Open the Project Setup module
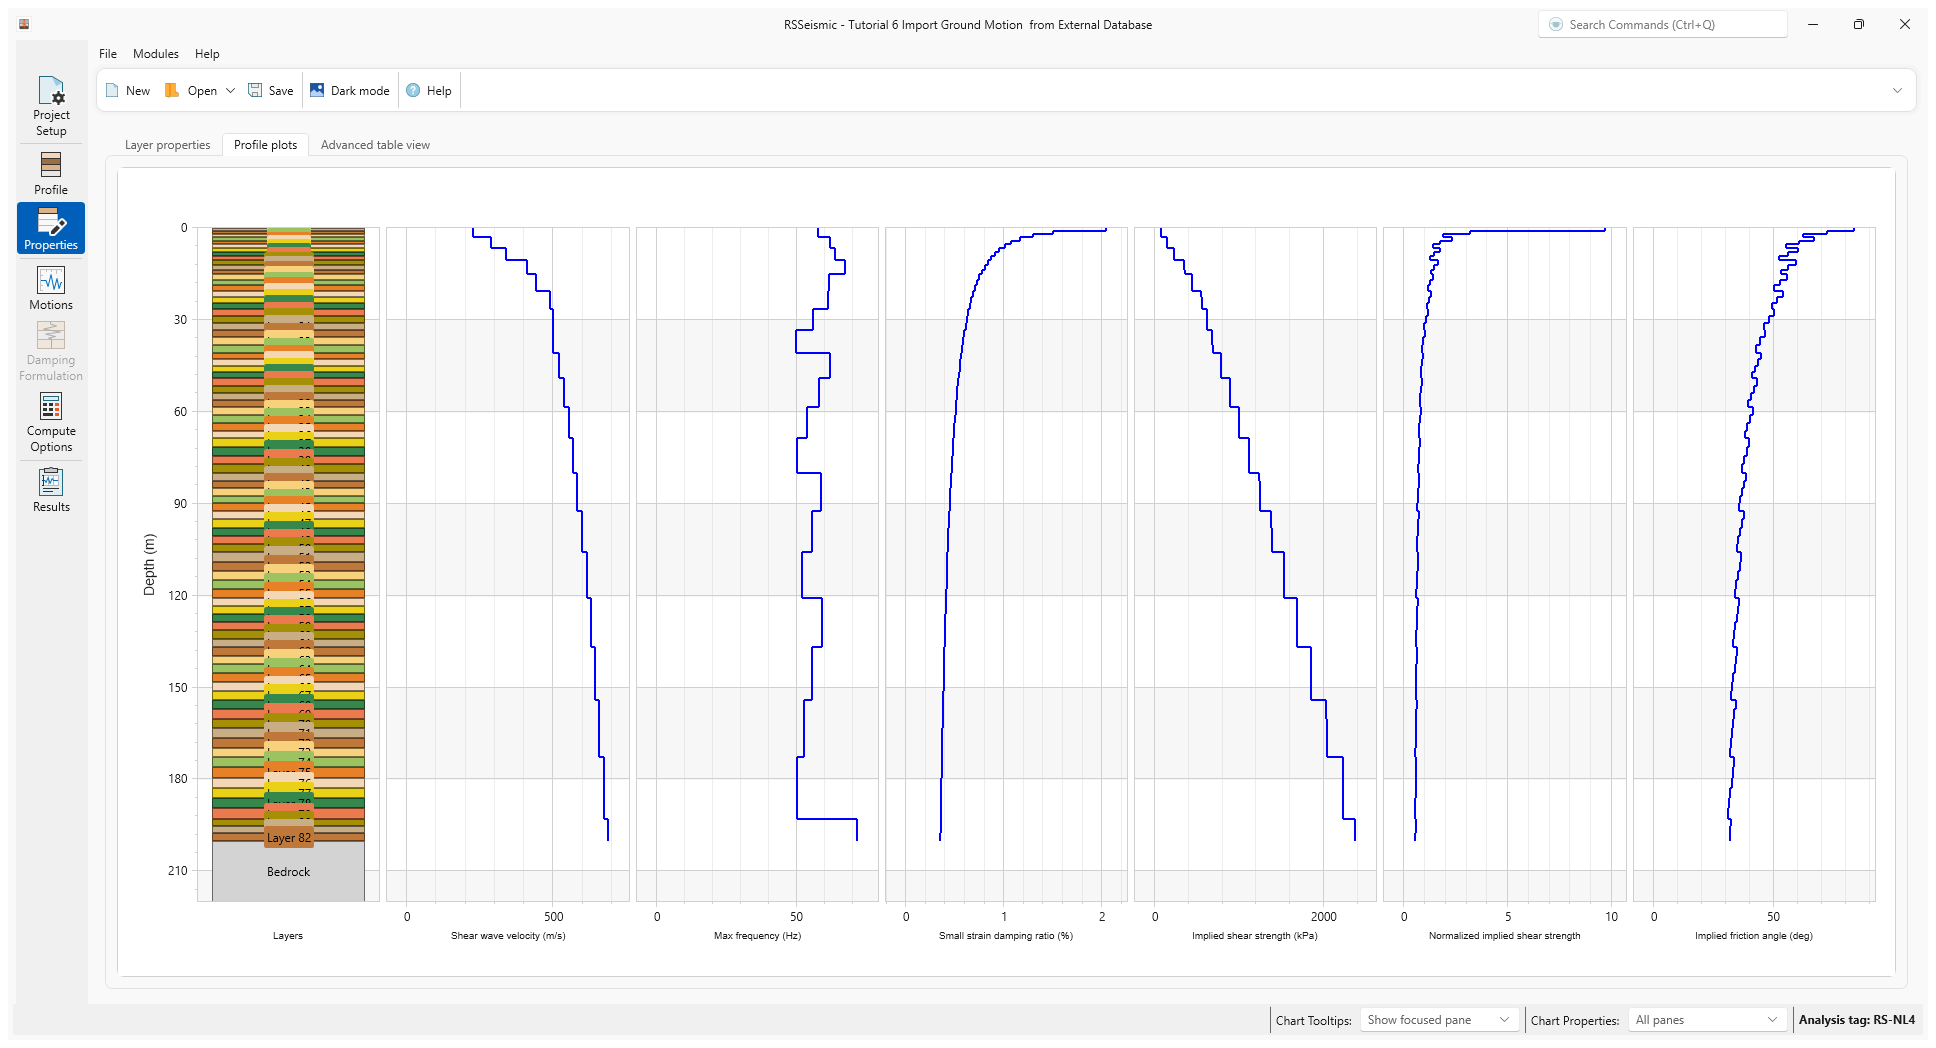 50,106
